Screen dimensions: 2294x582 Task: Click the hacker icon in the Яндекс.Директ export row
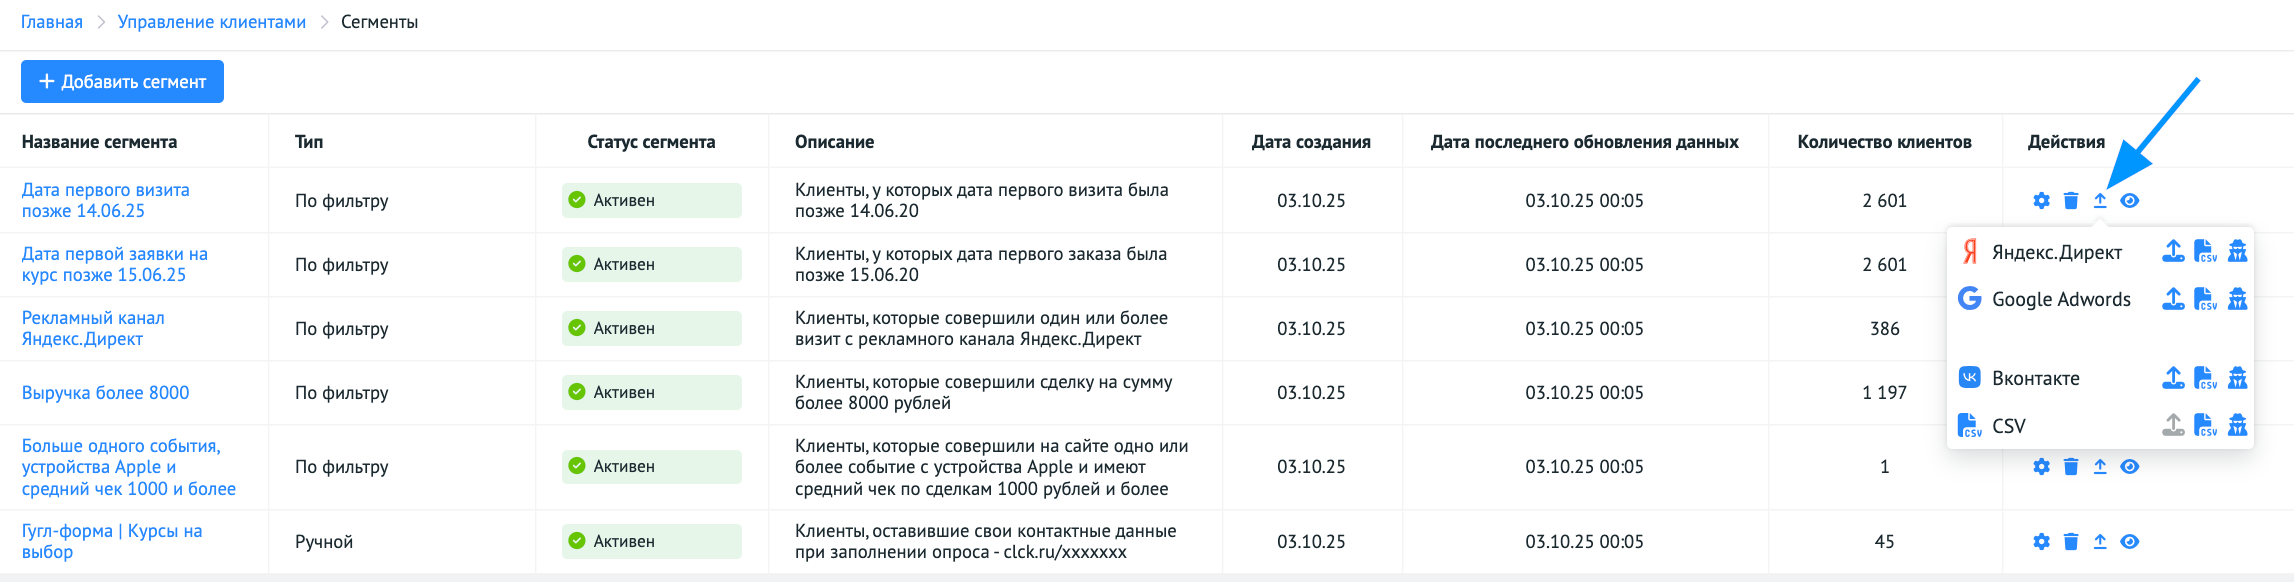click(x=2238, y=251)
